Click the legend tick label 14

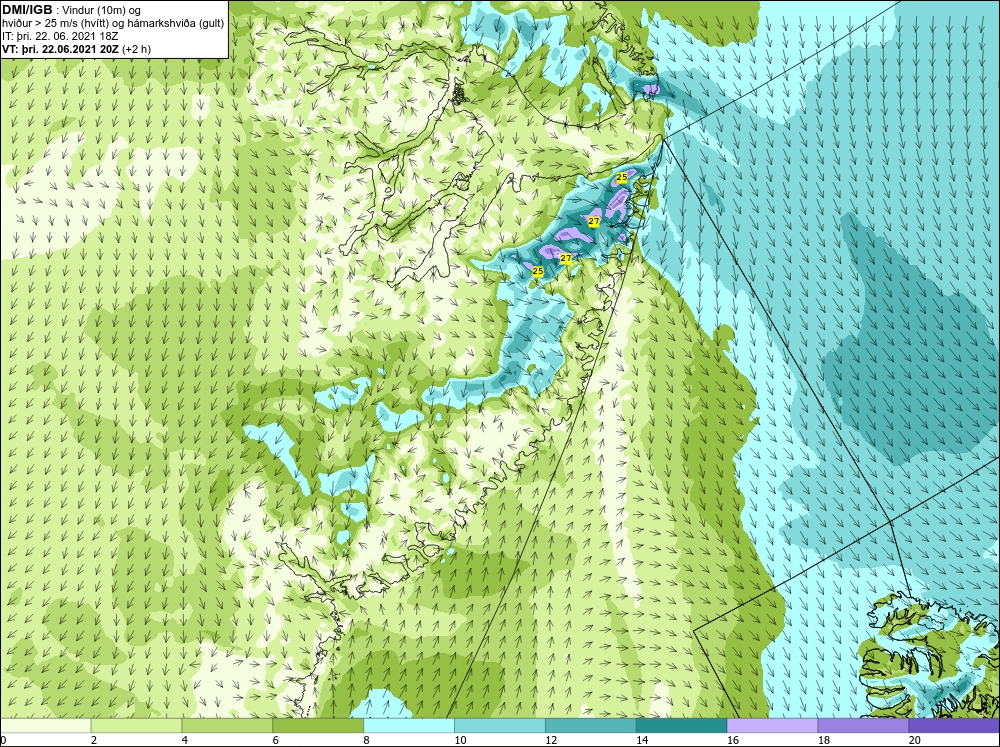click(x=642, y=740)
